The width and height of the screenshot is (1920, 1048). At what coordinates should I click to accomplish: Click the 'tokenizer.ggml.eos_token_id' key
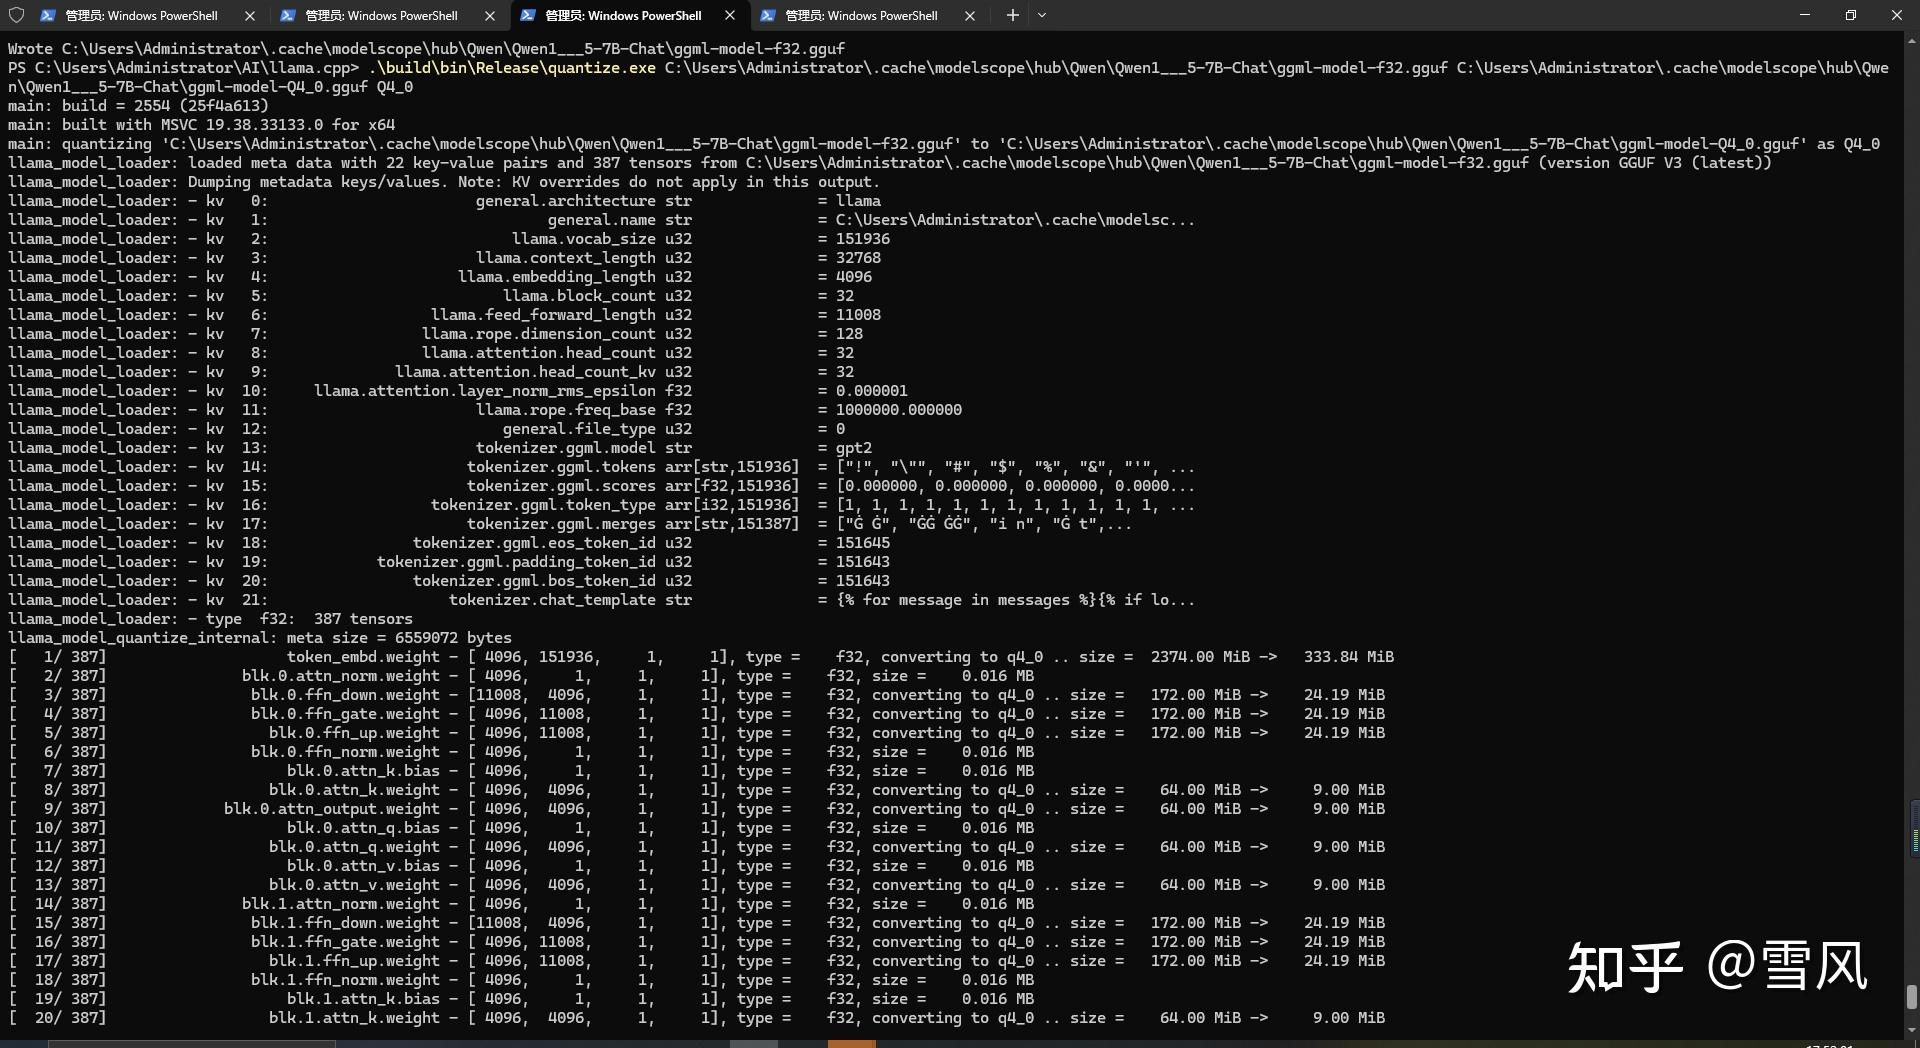coord(535,543)
